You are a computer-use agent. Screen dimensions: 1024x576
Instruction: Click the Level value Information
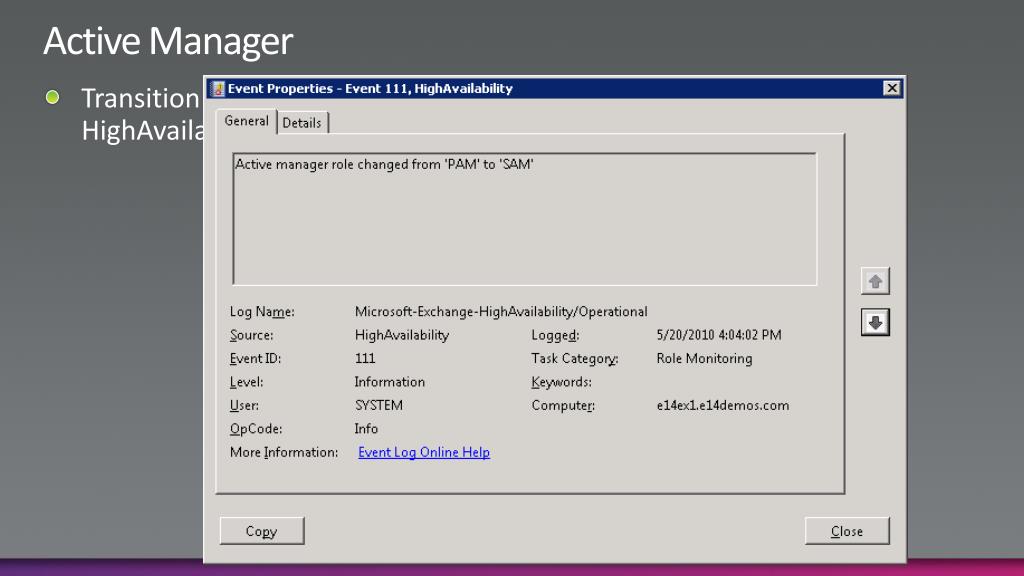click(389, 382)
